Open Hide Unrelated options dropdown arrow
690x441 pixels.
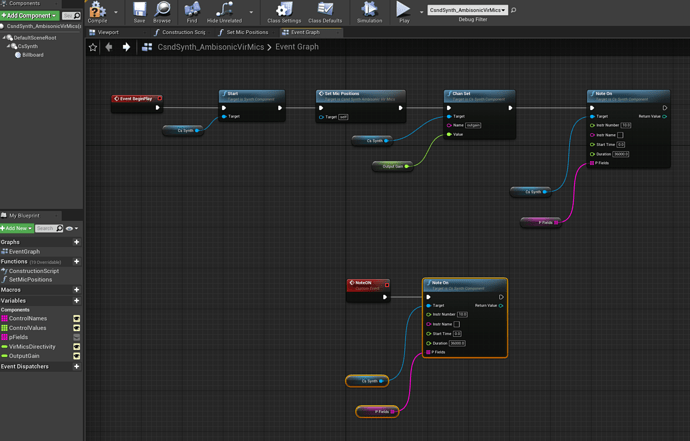pyautogui.click(x=251, y=12)
